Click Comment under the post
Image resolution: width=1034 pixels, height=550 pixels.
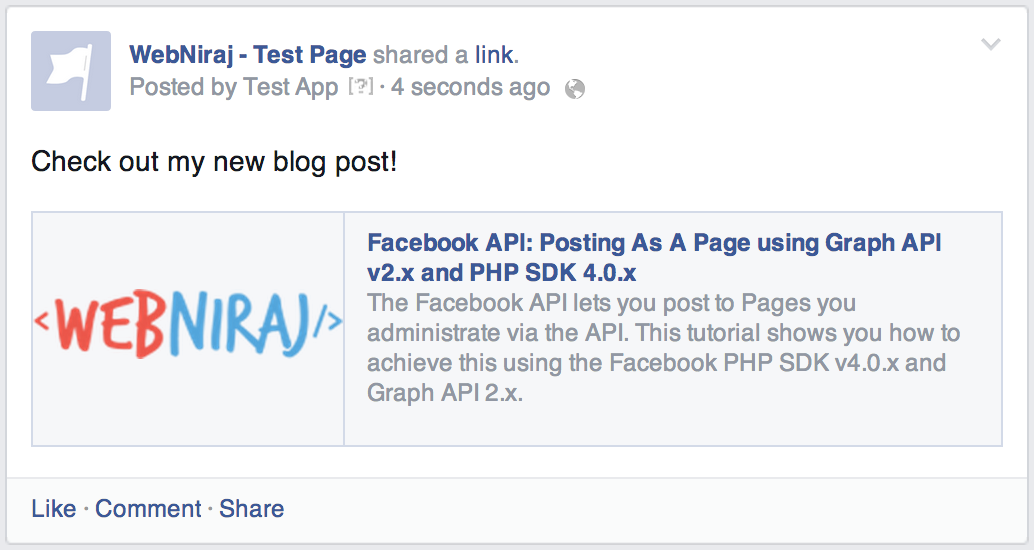[x=148, y=508]
